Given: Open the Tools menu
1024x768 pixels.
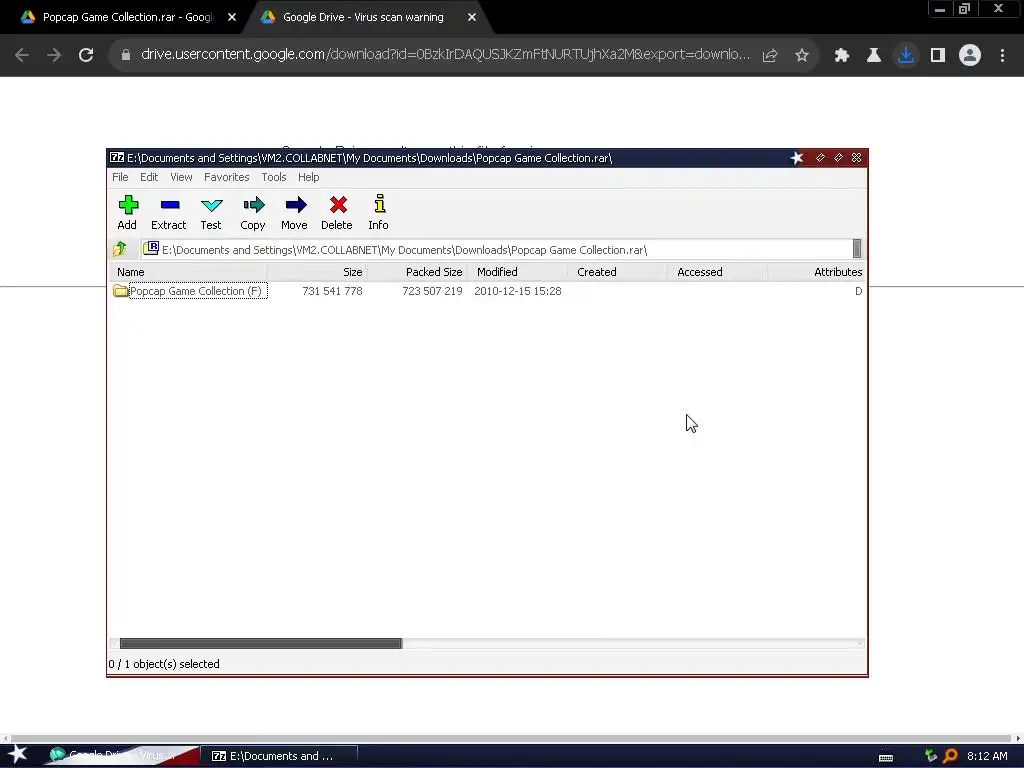Looking at the screenshot, I should tap(274, 177).
